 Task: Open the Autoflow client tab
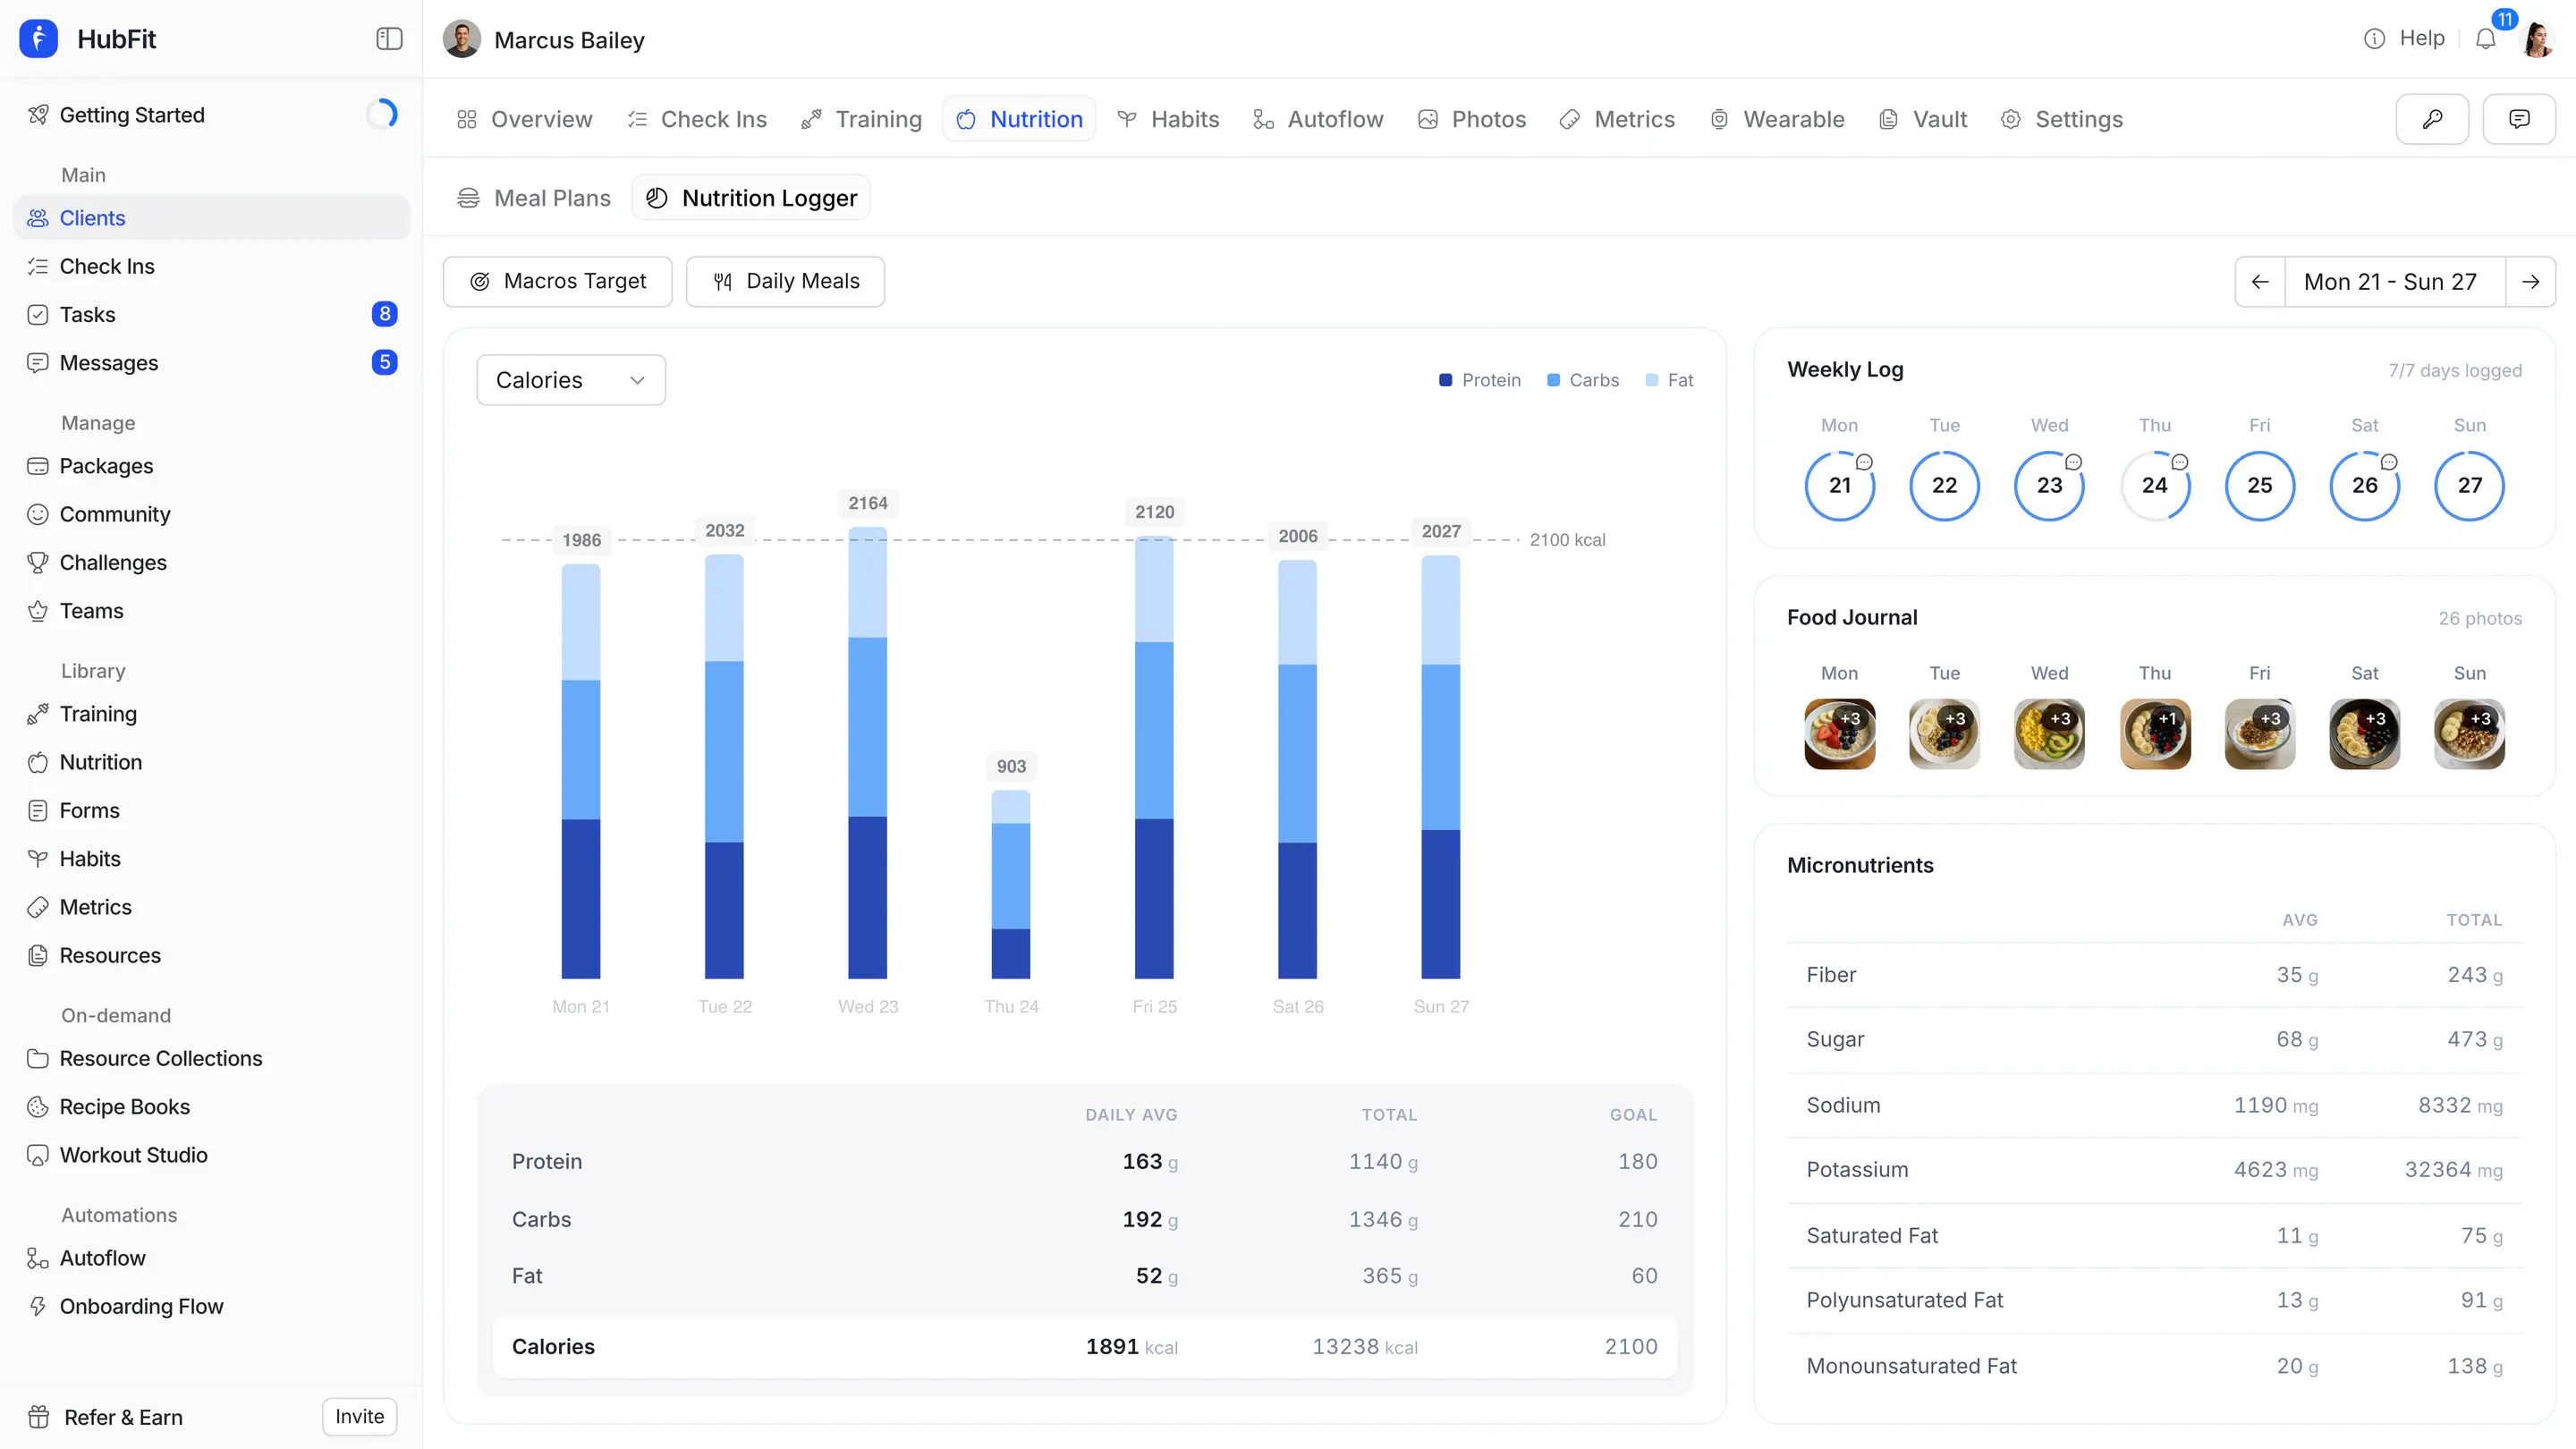pos(1318,119)
